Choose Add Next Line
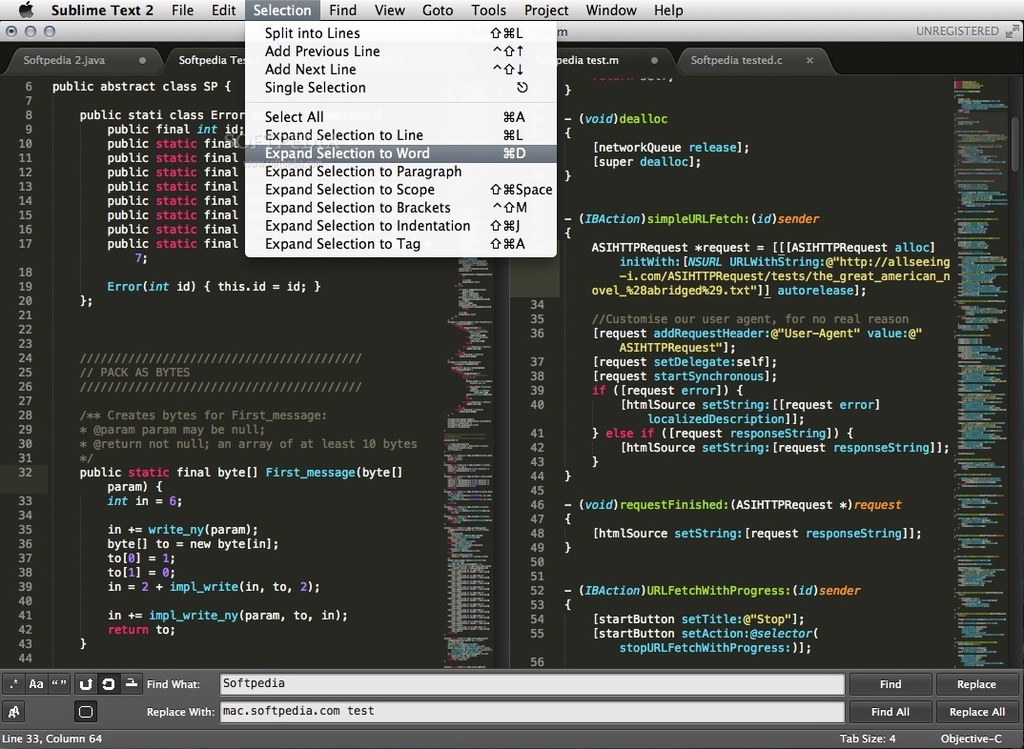Screen dimensions: 1024x749 click(400, 69)
